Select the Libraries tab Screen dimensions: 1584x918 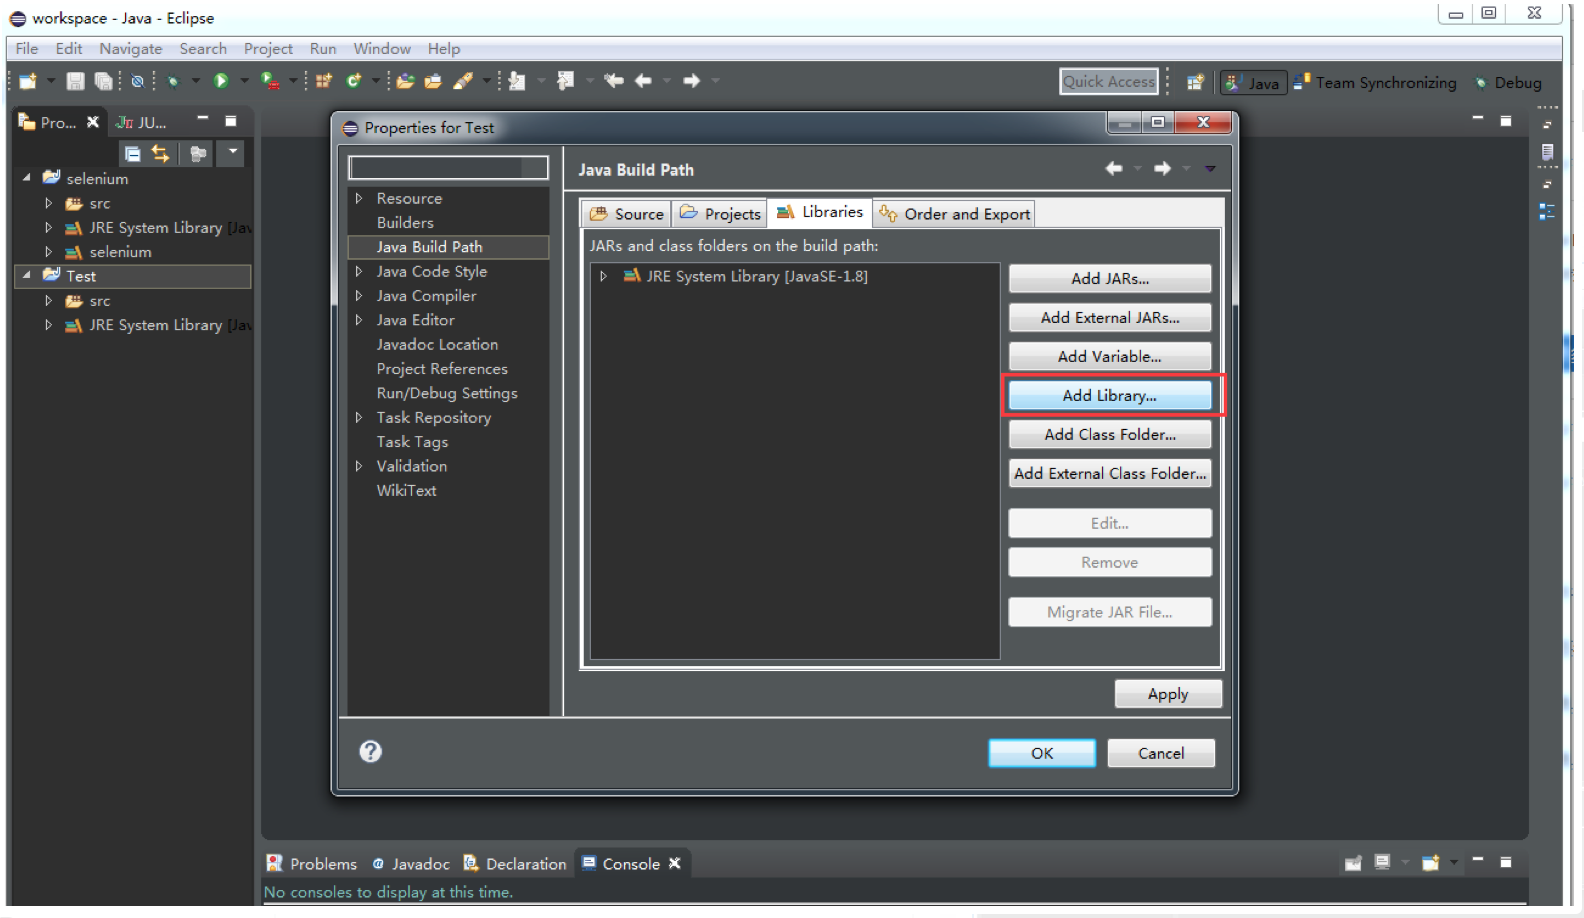[x=820, y=212]
